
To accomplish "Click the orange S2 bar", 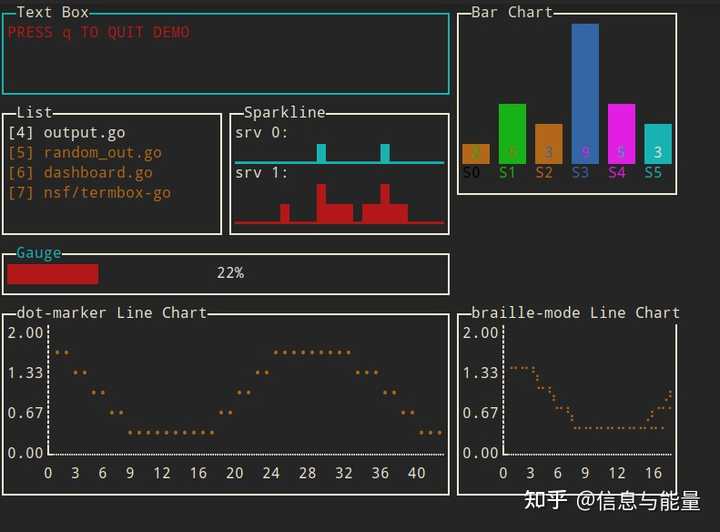I will tap(548, 144).
